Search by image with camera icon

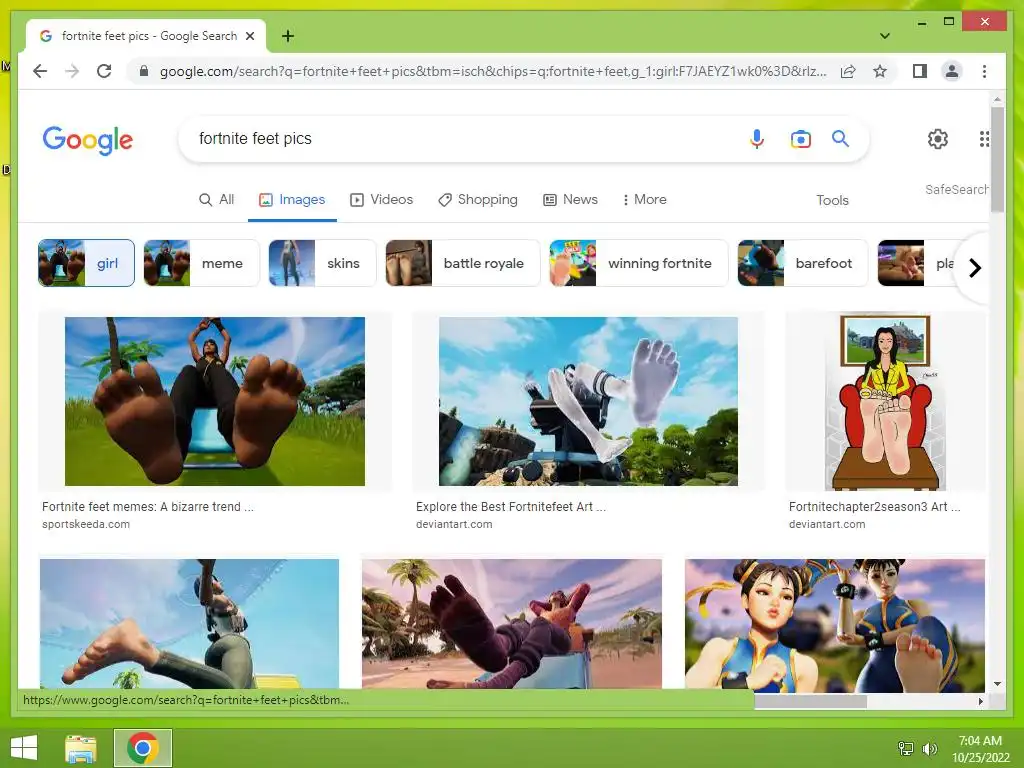[x=801, y=138]
